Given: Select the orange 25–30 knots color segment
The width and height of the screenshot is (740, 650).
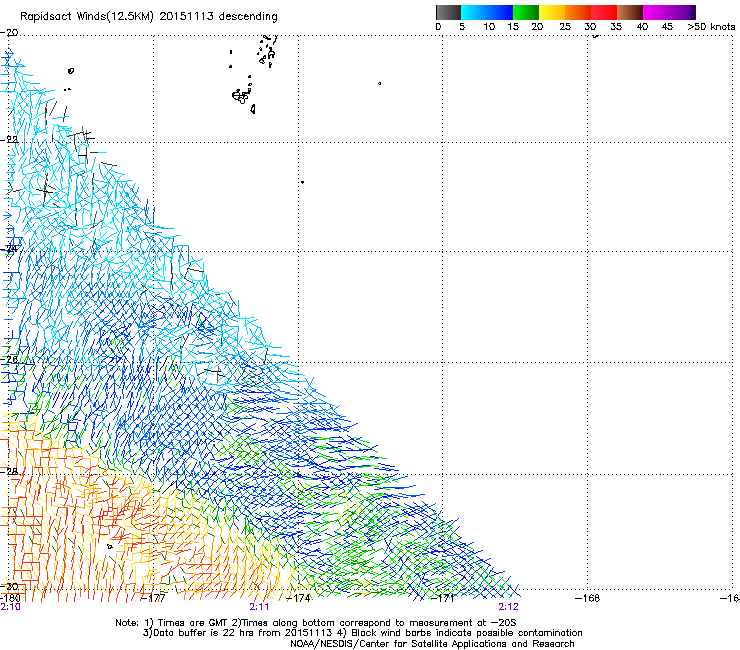Looking at the screenshot, I should coord(578,12).
